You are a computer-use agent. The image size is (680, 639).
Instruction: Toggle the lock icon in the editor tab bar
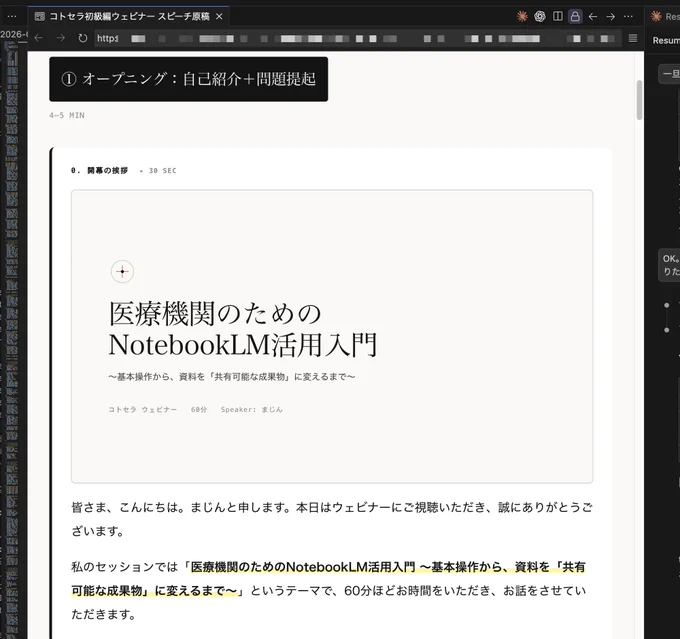575,16
